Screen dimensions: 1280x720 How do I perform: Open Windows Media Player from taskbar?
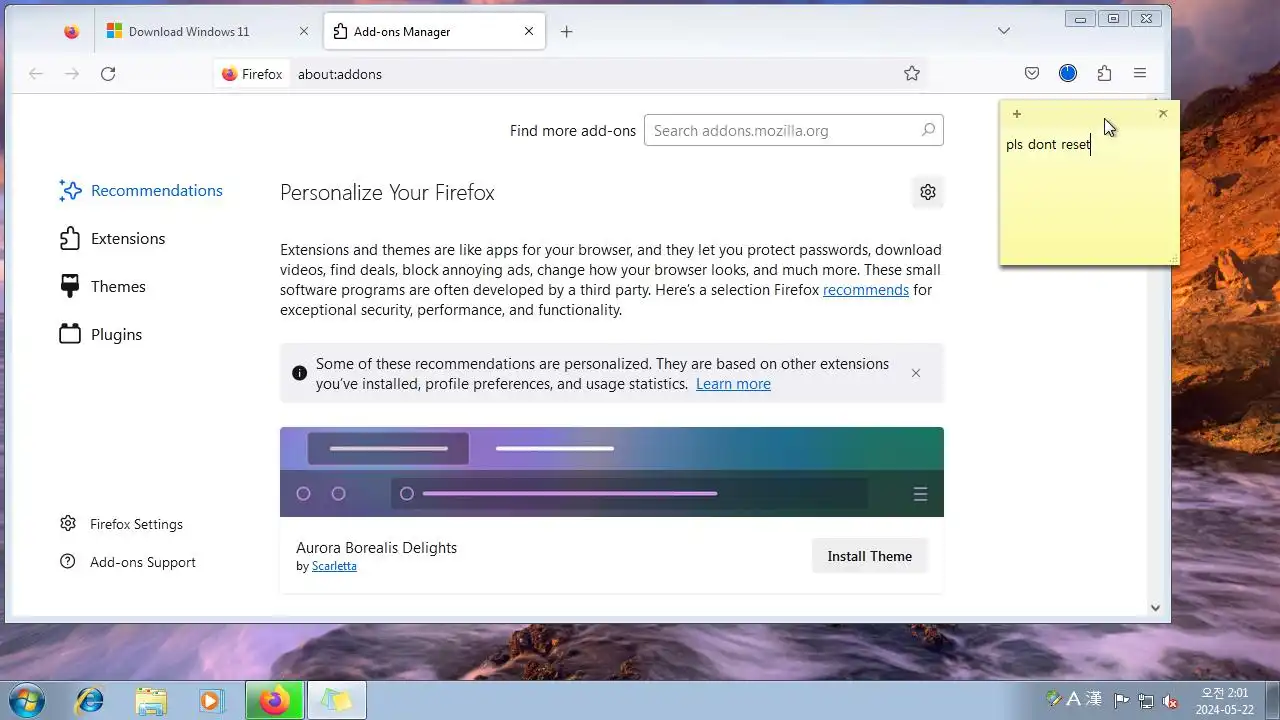211,701
